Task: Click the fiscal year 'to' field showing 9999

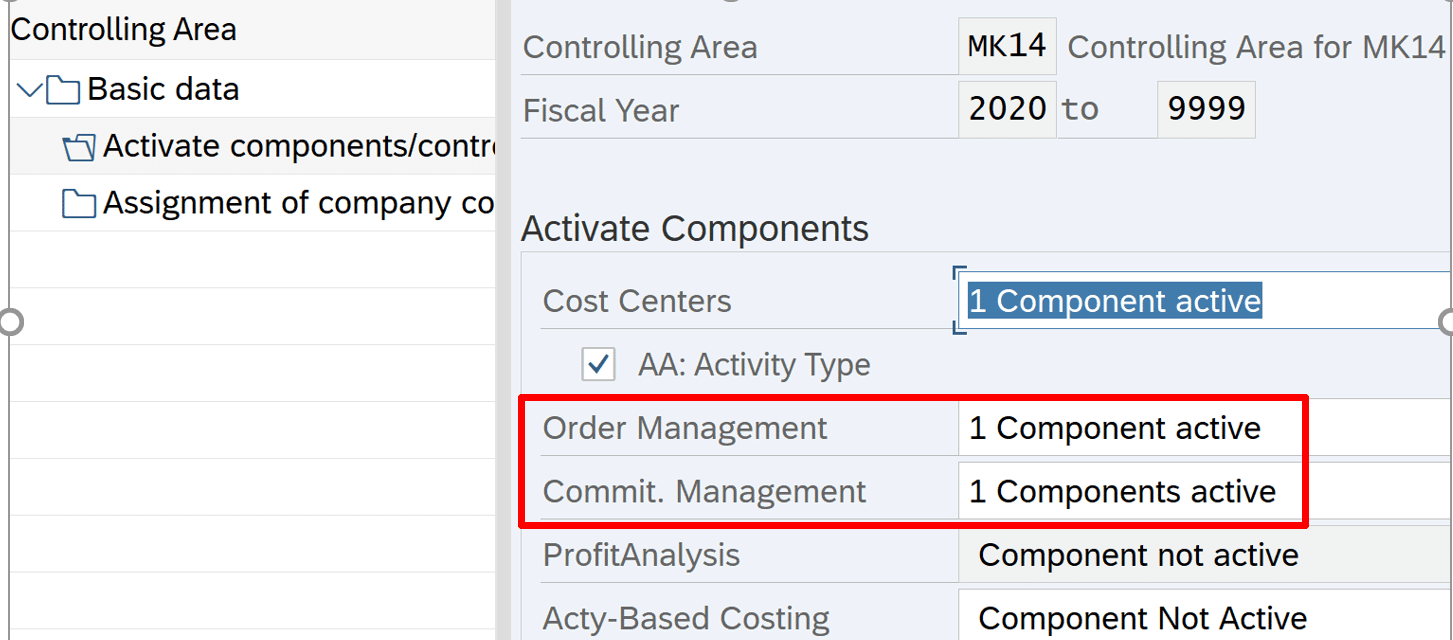Action: 1205,109
